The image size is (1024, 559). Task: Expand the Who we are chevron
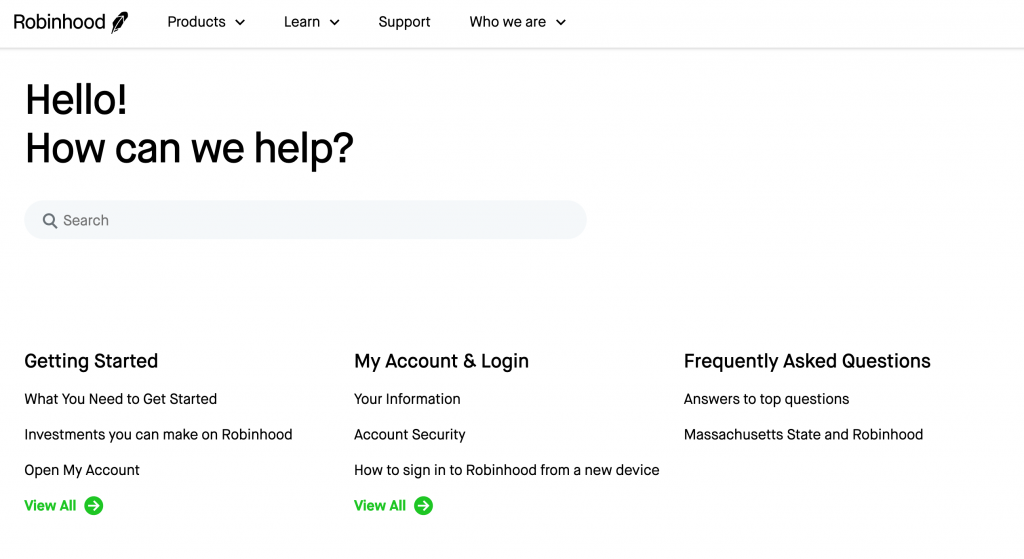tap(560, 22)
